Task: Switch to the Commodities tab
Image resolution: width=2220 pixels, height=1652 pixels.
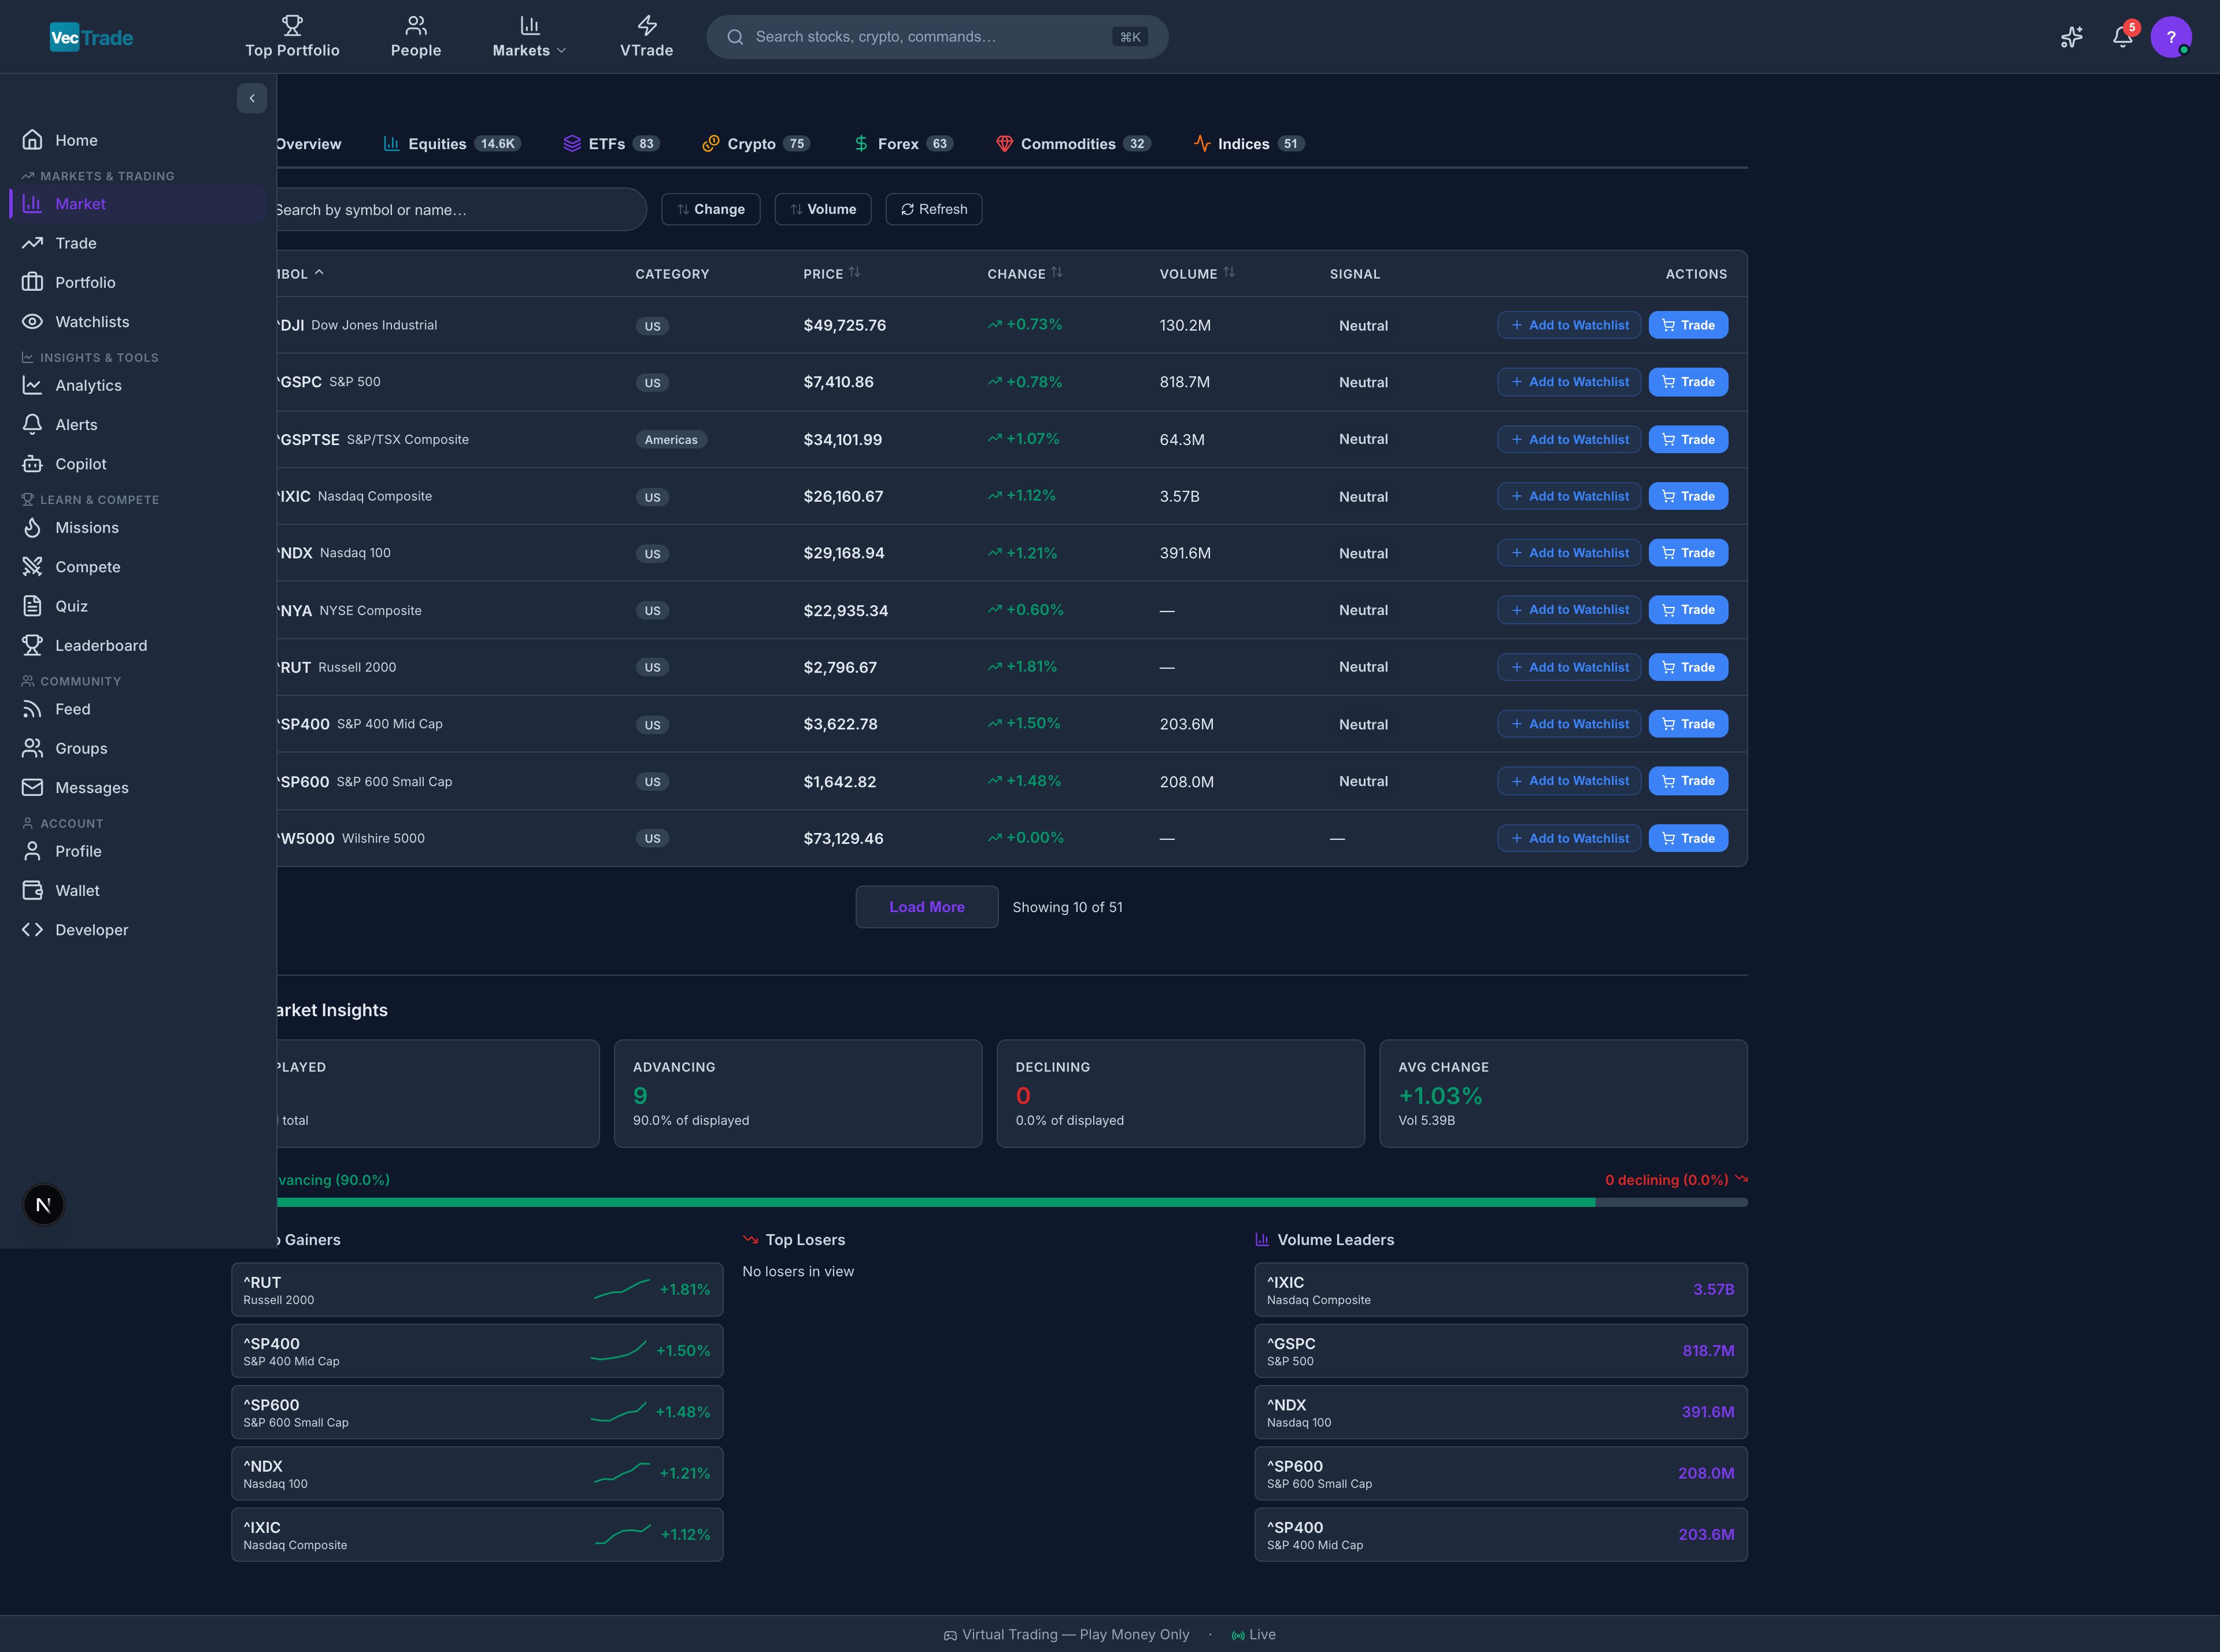Action: coord(1073,144)
